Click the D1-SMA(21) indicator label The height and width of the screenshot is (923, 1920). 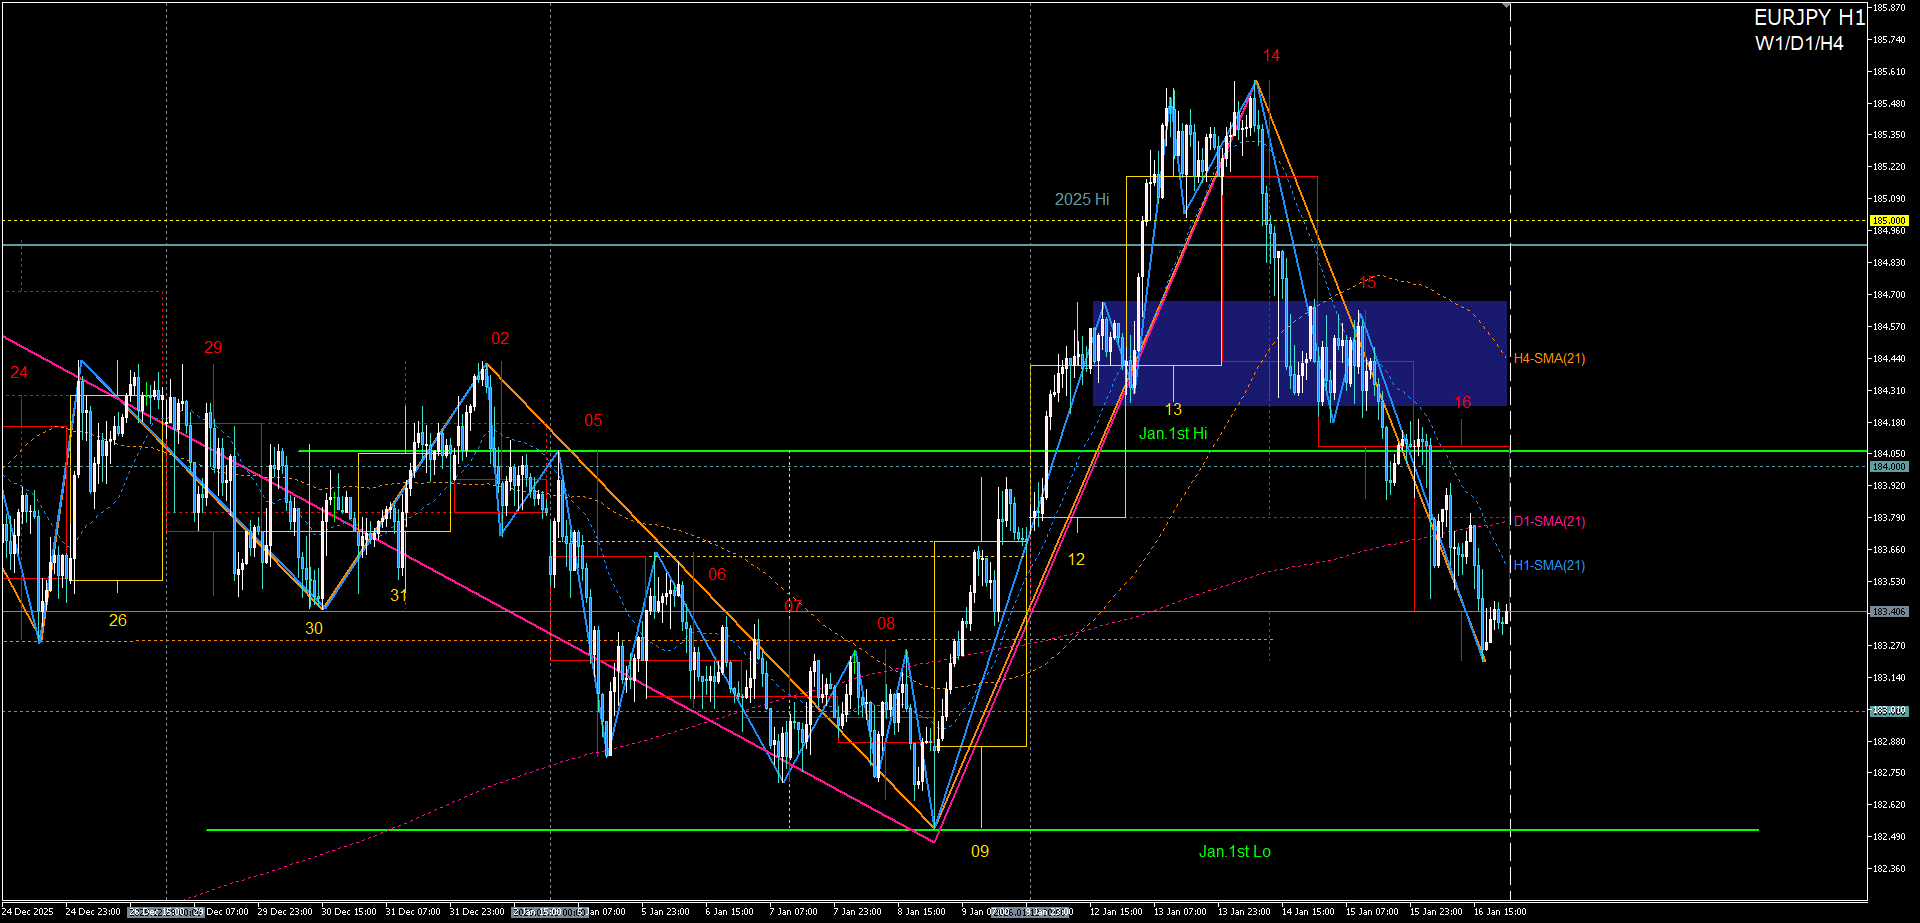[1549, 521]
